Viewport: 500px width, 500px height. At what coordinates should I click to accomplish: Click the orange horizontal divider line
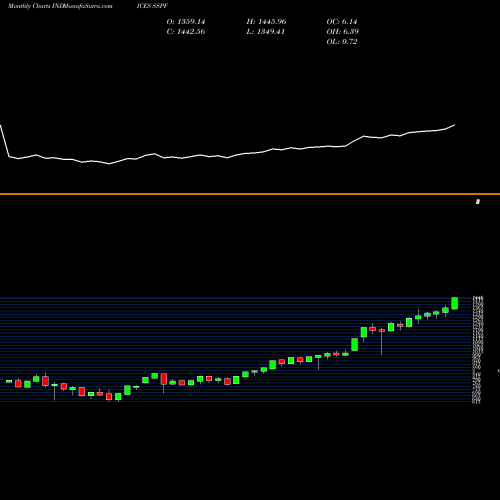(x=250, y=194)
